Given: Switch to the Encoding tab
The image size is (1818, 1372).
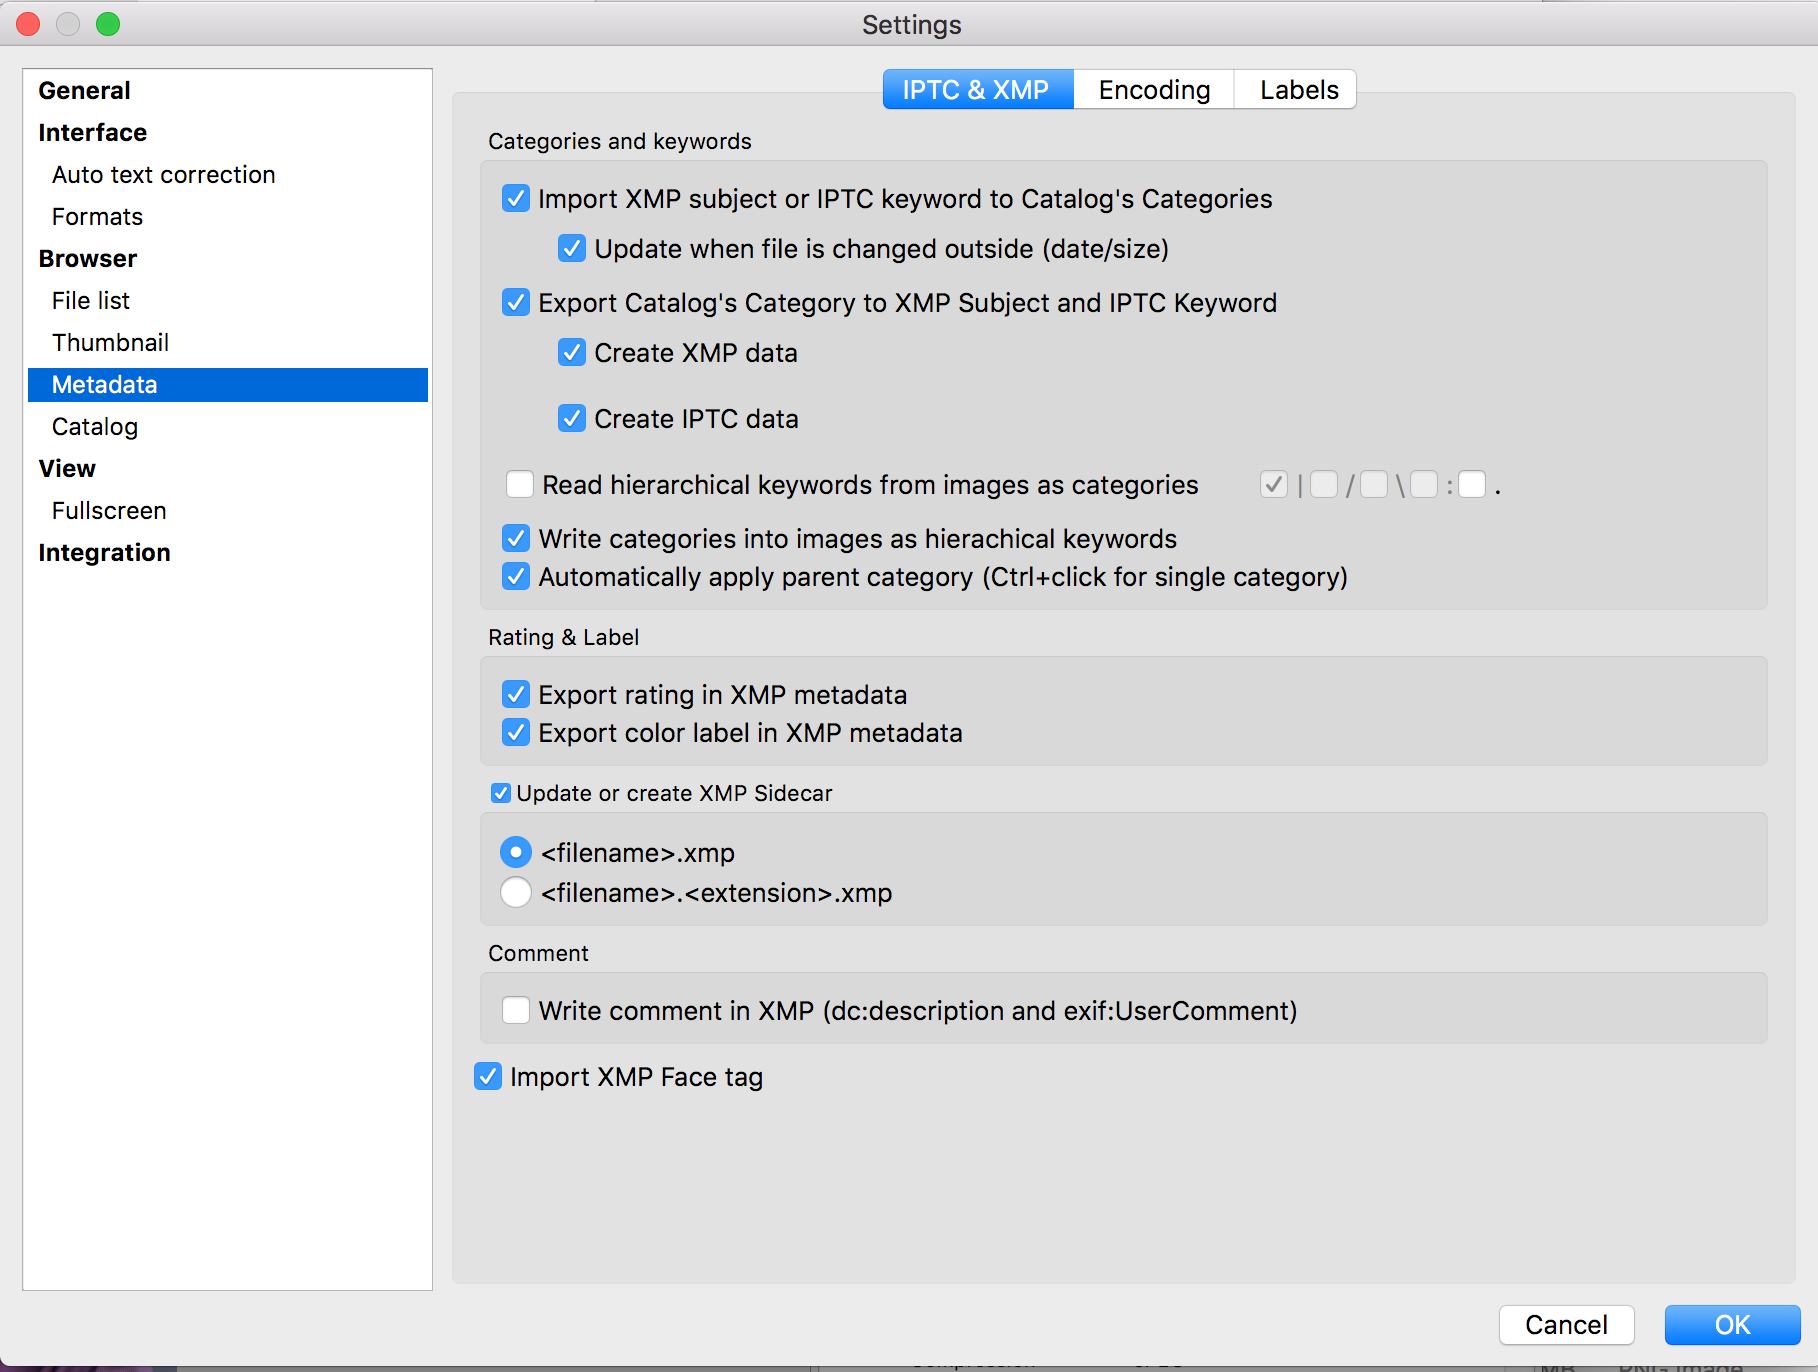Looking at the screenshot, I should (1153, 90).
